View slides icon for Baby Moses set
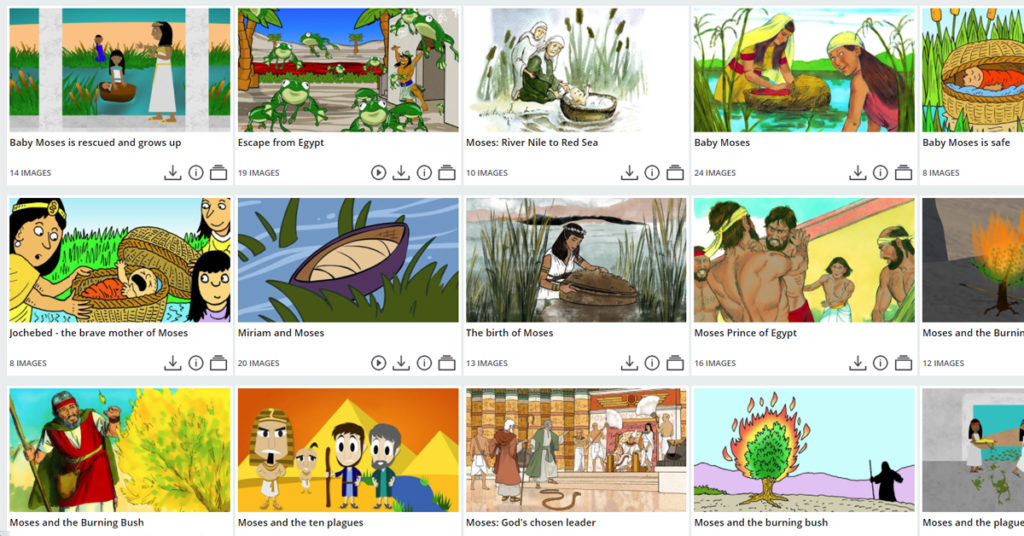This screenshot has height=536, width=1024. (x=903, y=172)
